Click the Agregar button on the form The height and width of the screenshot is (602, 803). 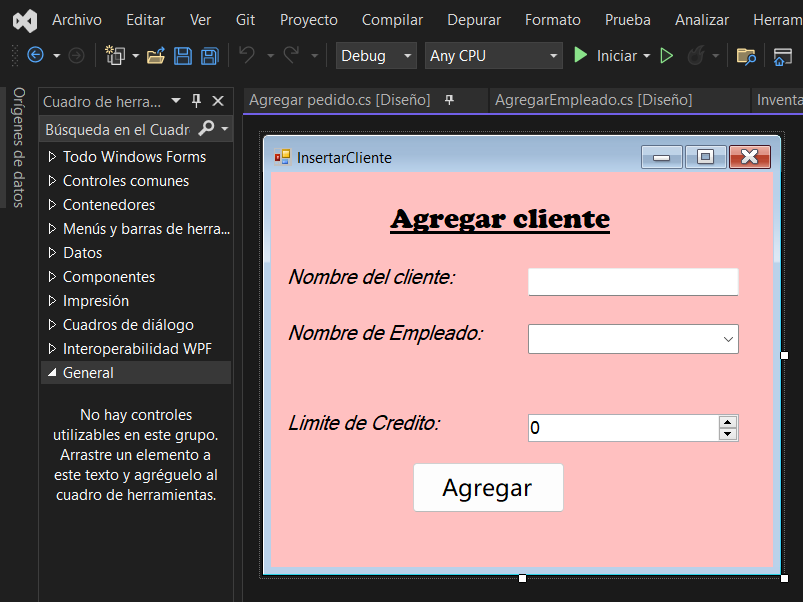tap(488, 487)
